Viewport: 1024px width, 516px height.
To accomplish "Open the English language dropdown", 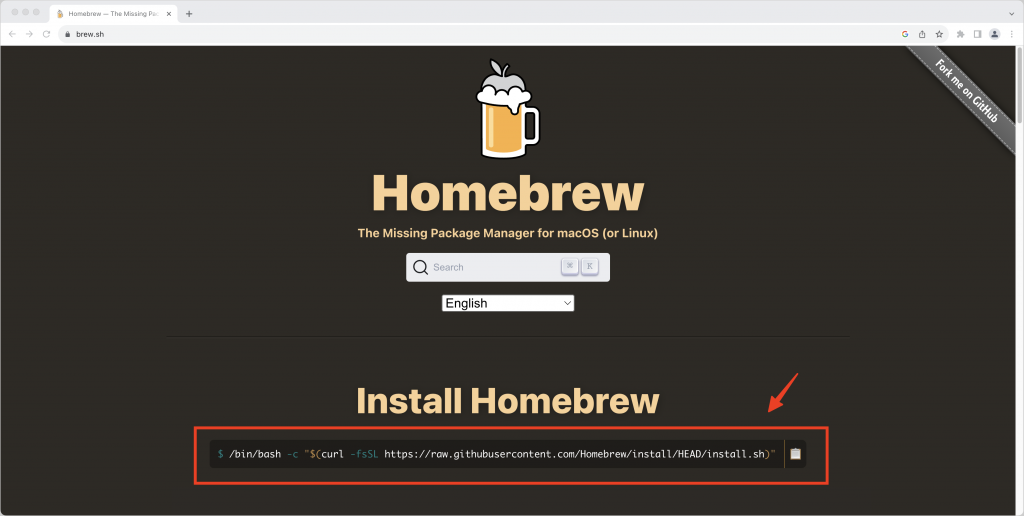I will (508, 303).
